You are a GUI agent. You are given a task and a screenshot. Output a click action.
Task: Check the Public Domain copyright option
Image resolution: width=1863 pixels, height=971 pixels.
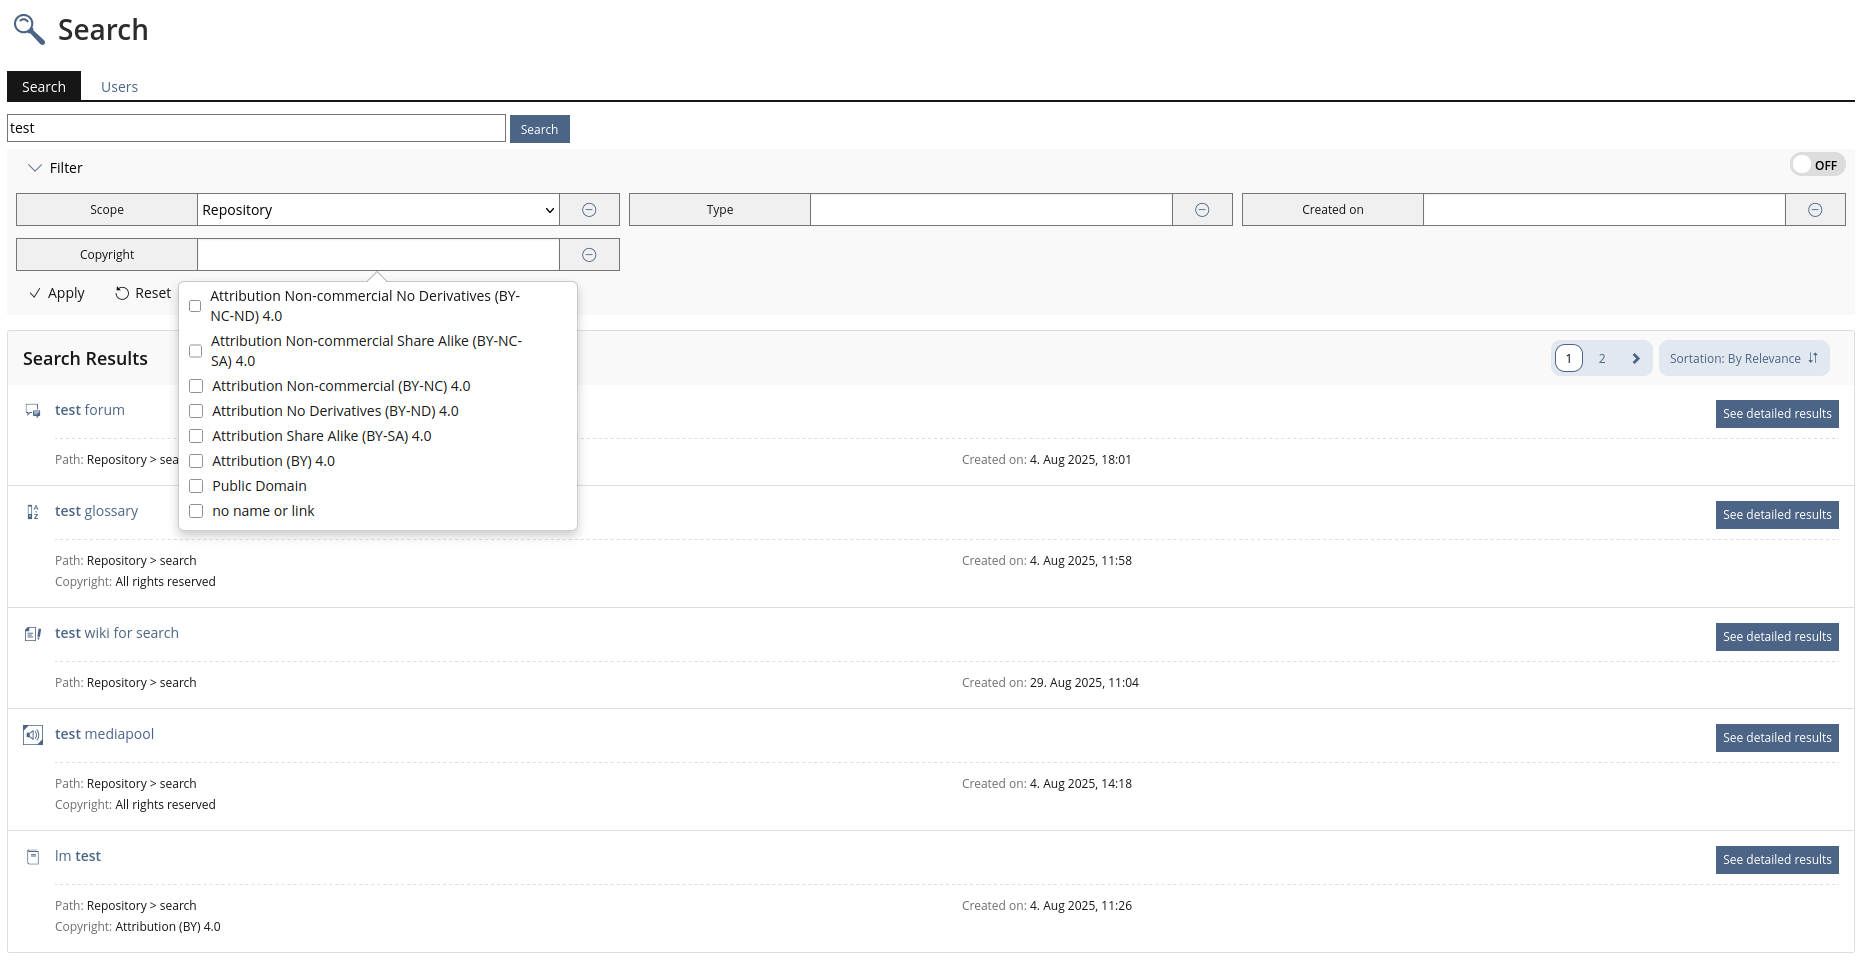click(x=196, y=486)
